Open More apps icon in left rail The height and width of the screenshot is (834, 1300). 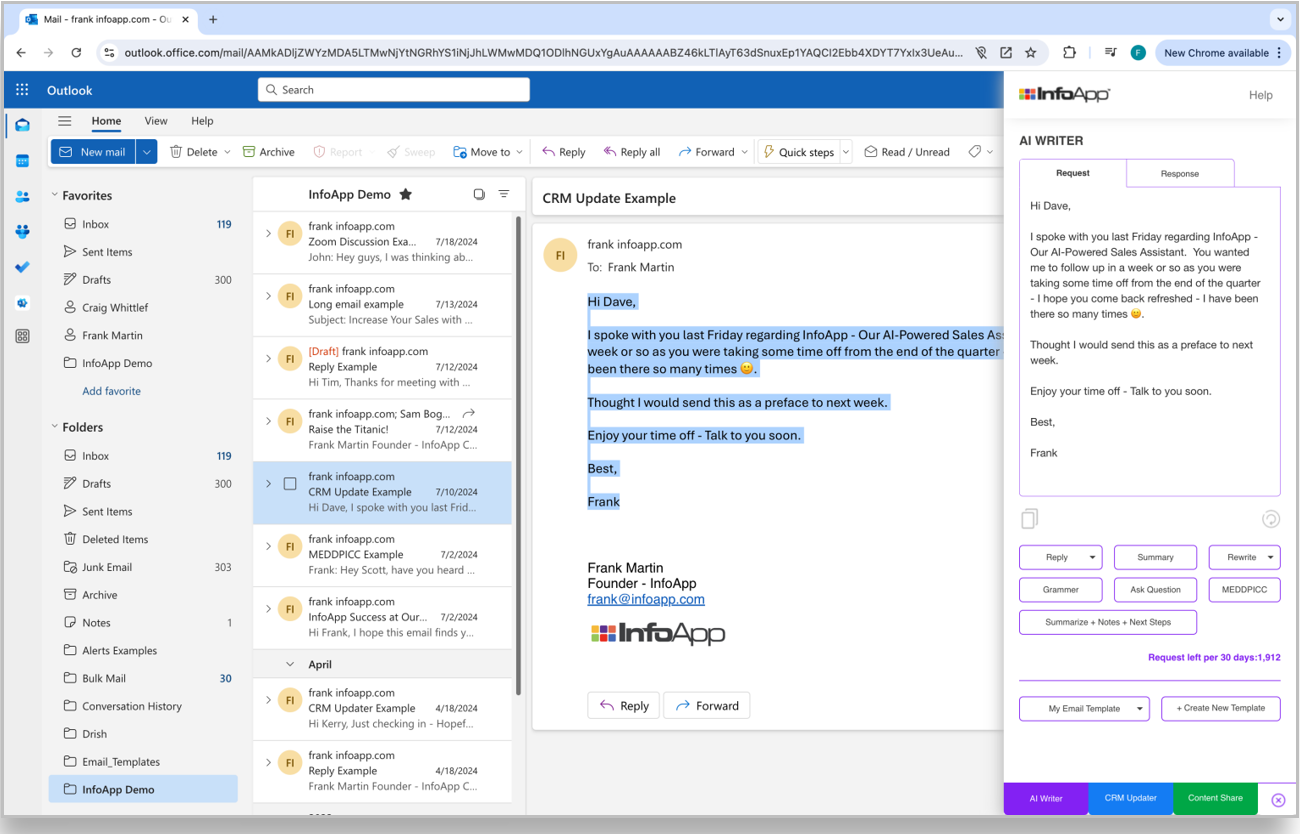coord(22,337)
